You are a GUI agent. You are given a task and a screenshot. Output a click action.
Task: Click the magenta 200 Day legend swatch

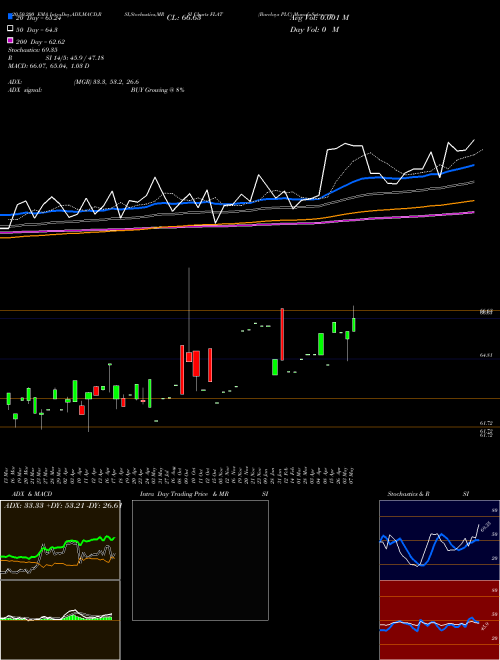tap(10, 40)
